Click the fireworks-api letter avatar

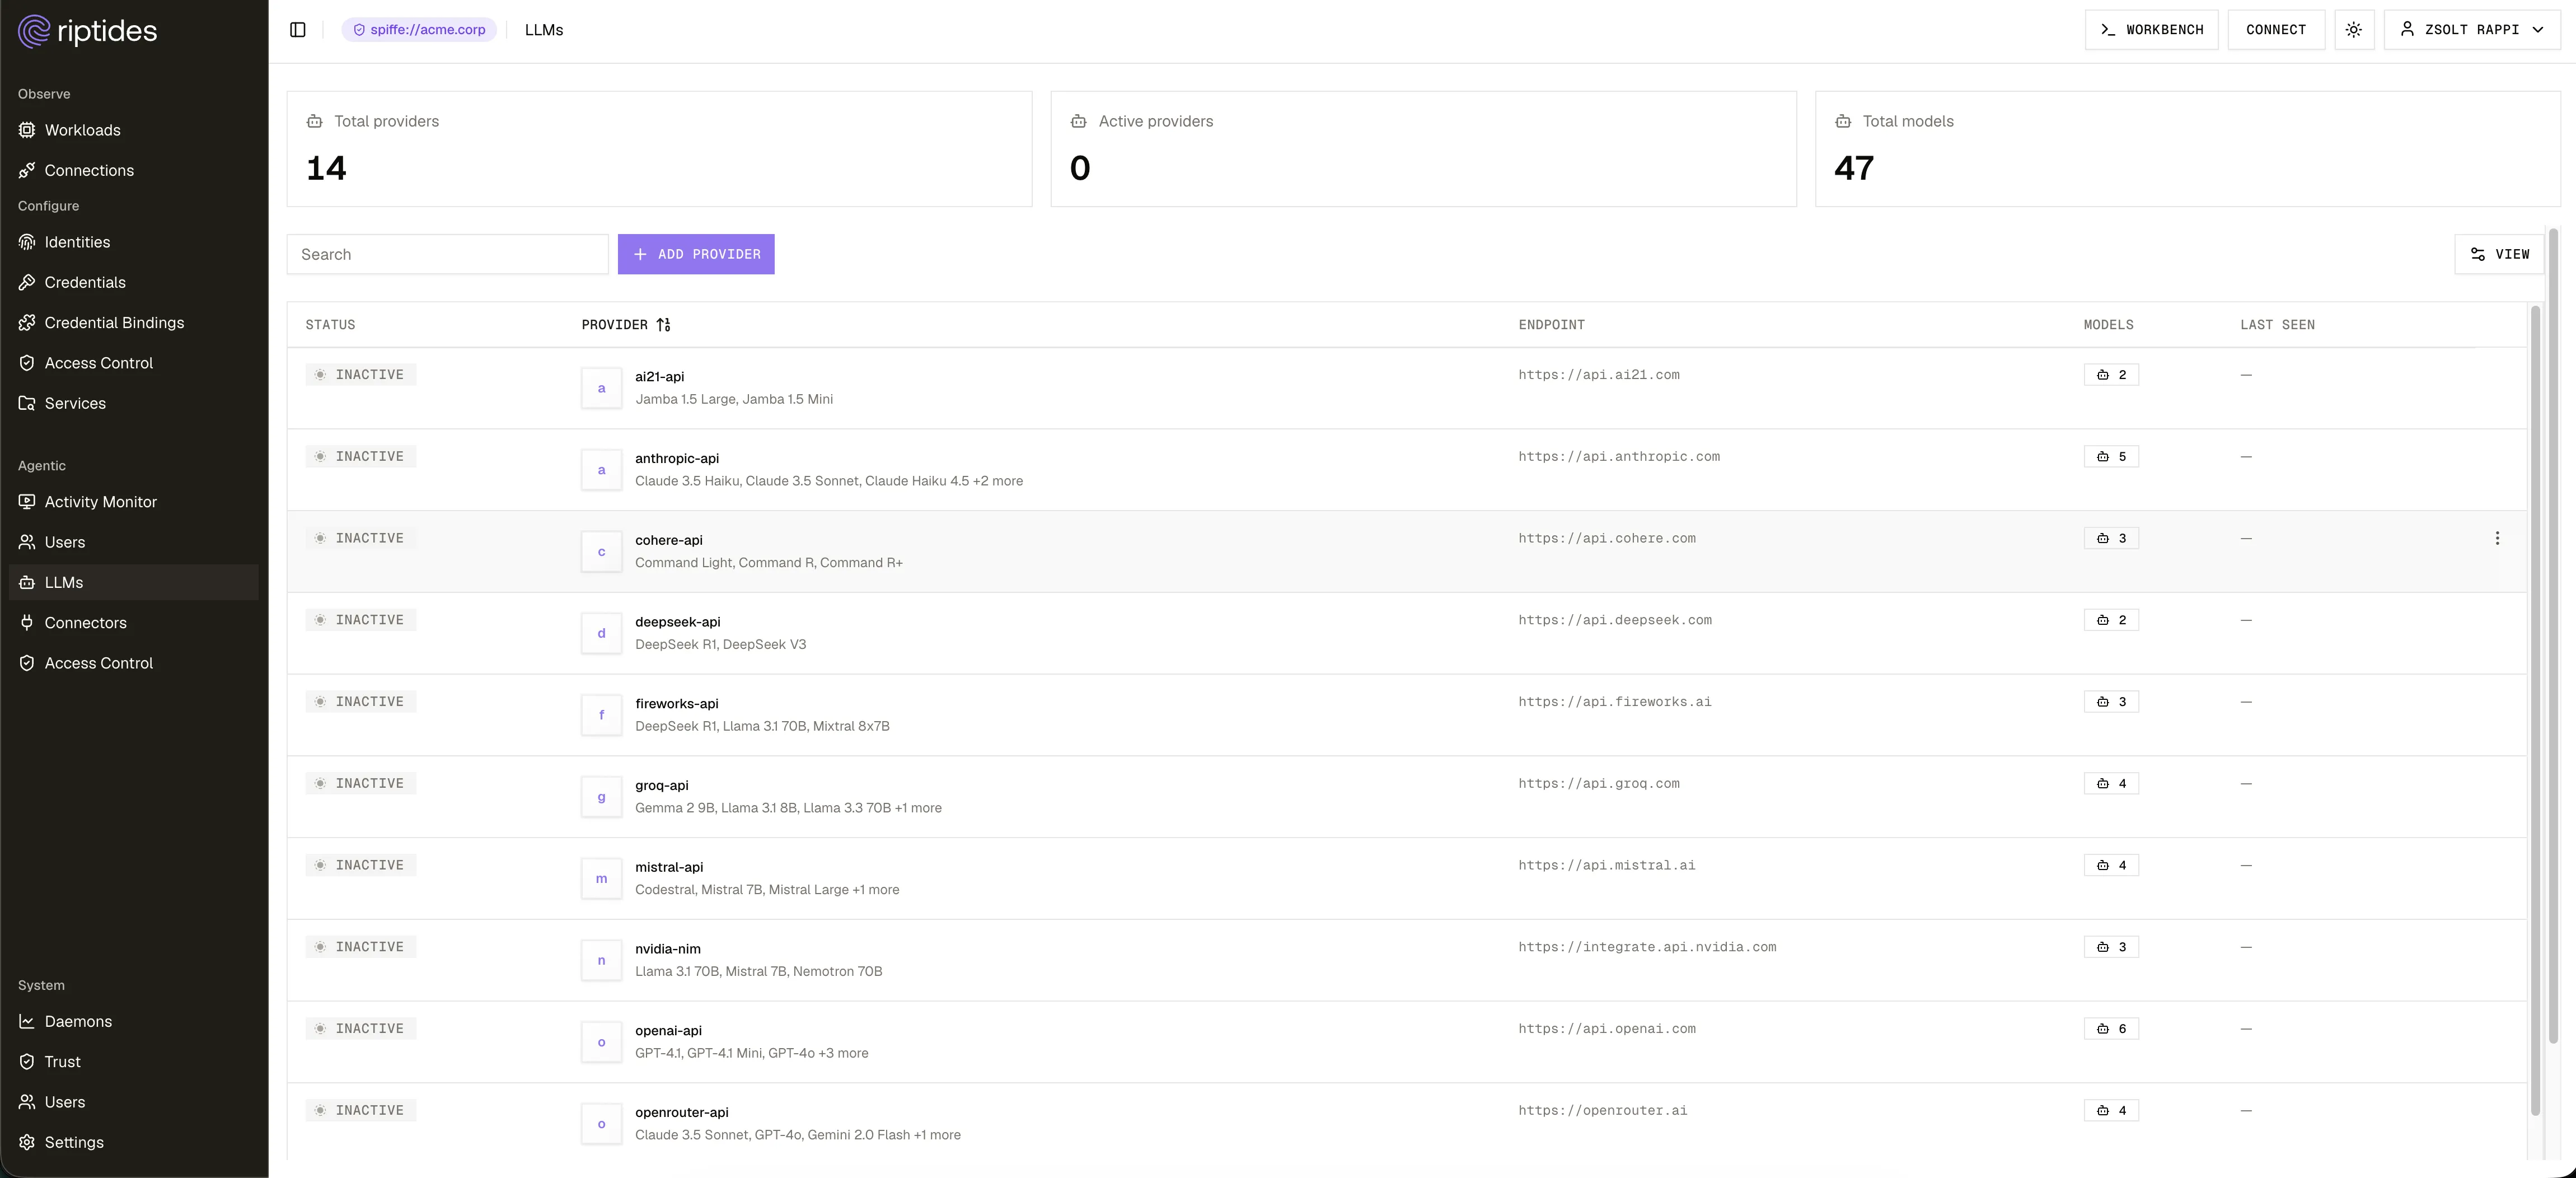(x=601, y=715)
